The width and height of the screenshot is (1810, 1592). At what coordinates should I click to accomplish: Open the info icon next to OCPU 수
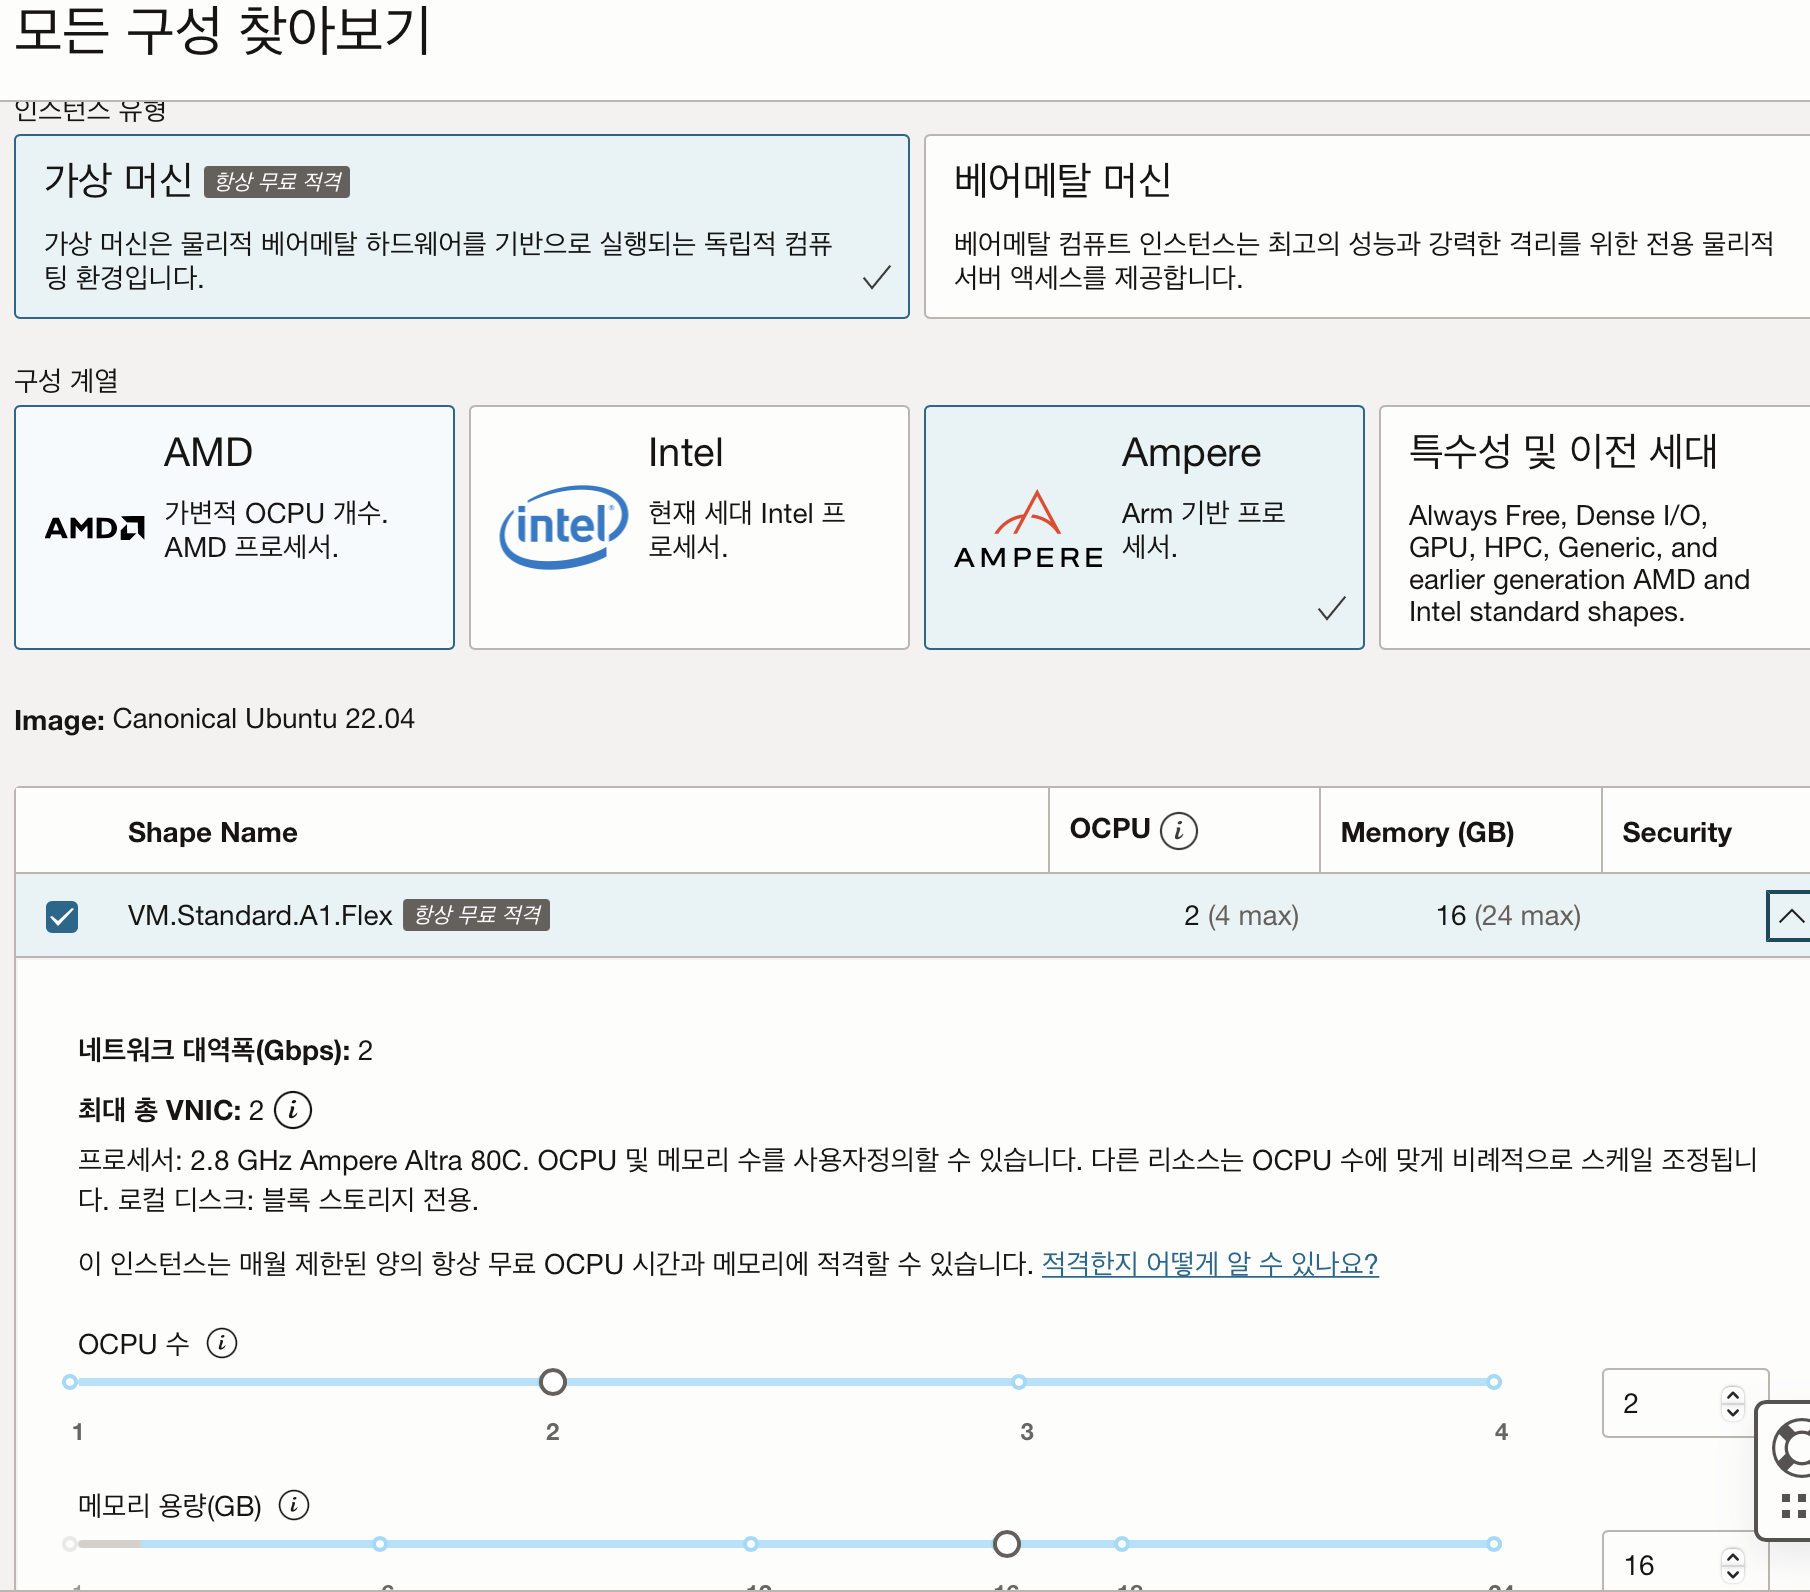(222, 1343)
